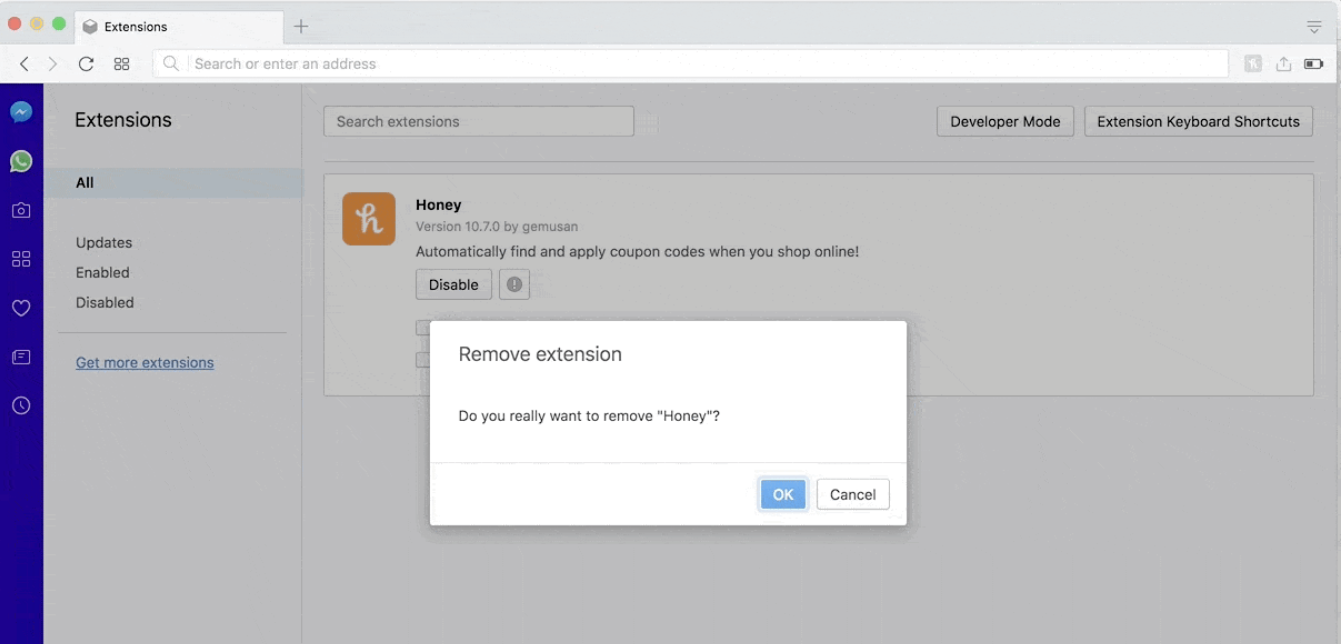Click the battery saver icon

pos(1314,64)
